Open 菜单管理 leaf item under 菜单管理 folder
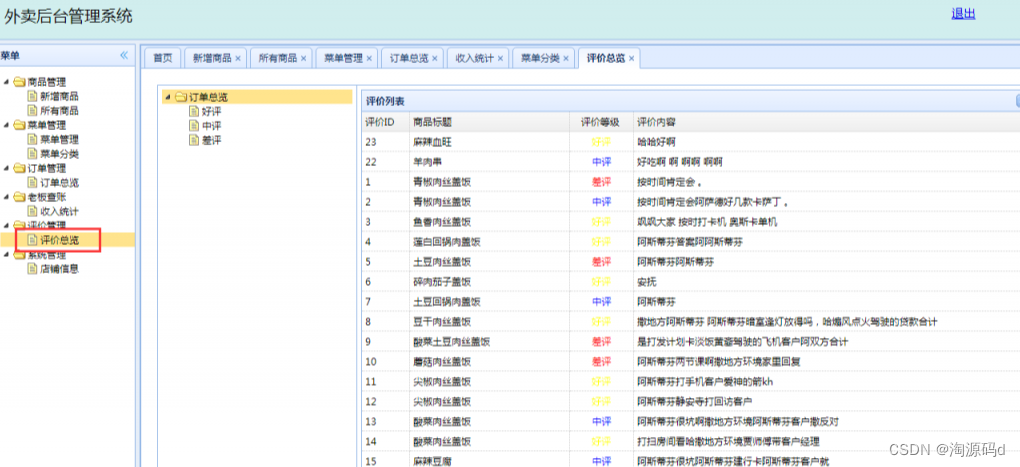The width and height of the screenshot is (1020, 467). pyautogui.click(x=59, y=139)
